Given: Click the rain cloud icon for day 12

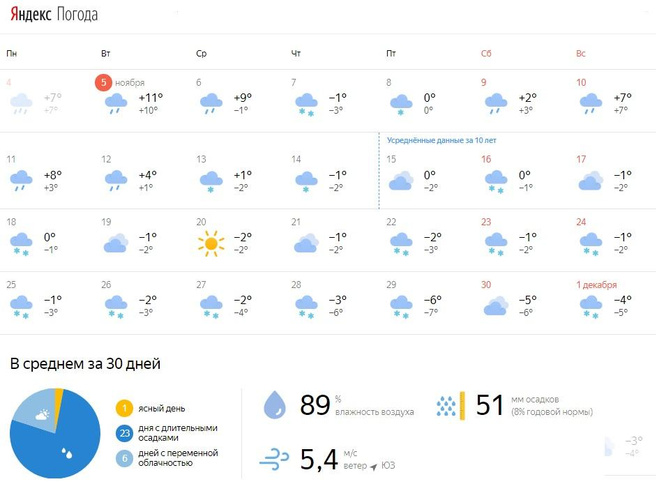Looking at the screenshot, I should pos(116,181).
